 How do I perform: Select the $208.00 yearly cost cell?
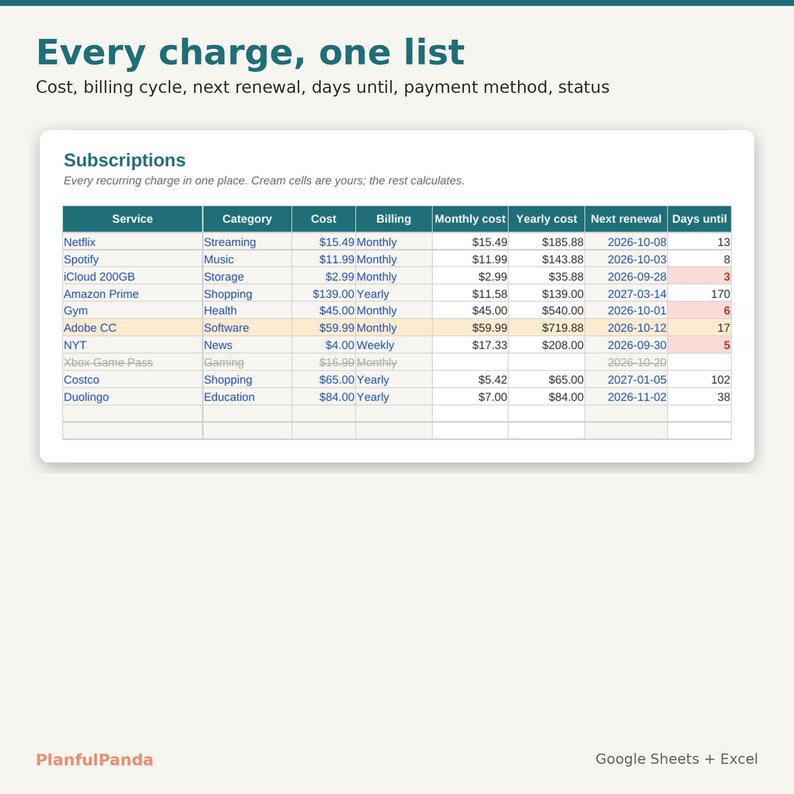tap(547, 345)
